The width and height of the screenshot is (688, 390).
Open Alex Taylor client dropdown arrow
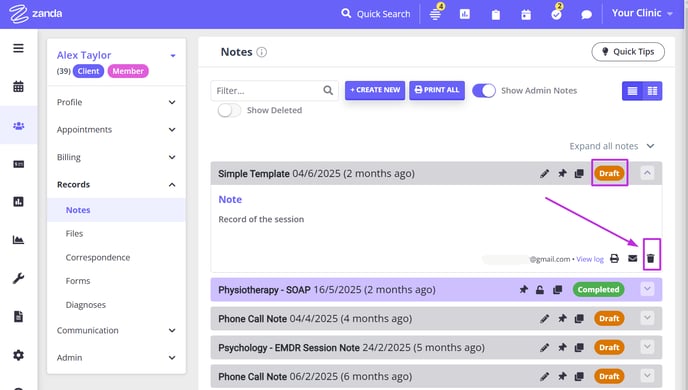click(173, 56)
